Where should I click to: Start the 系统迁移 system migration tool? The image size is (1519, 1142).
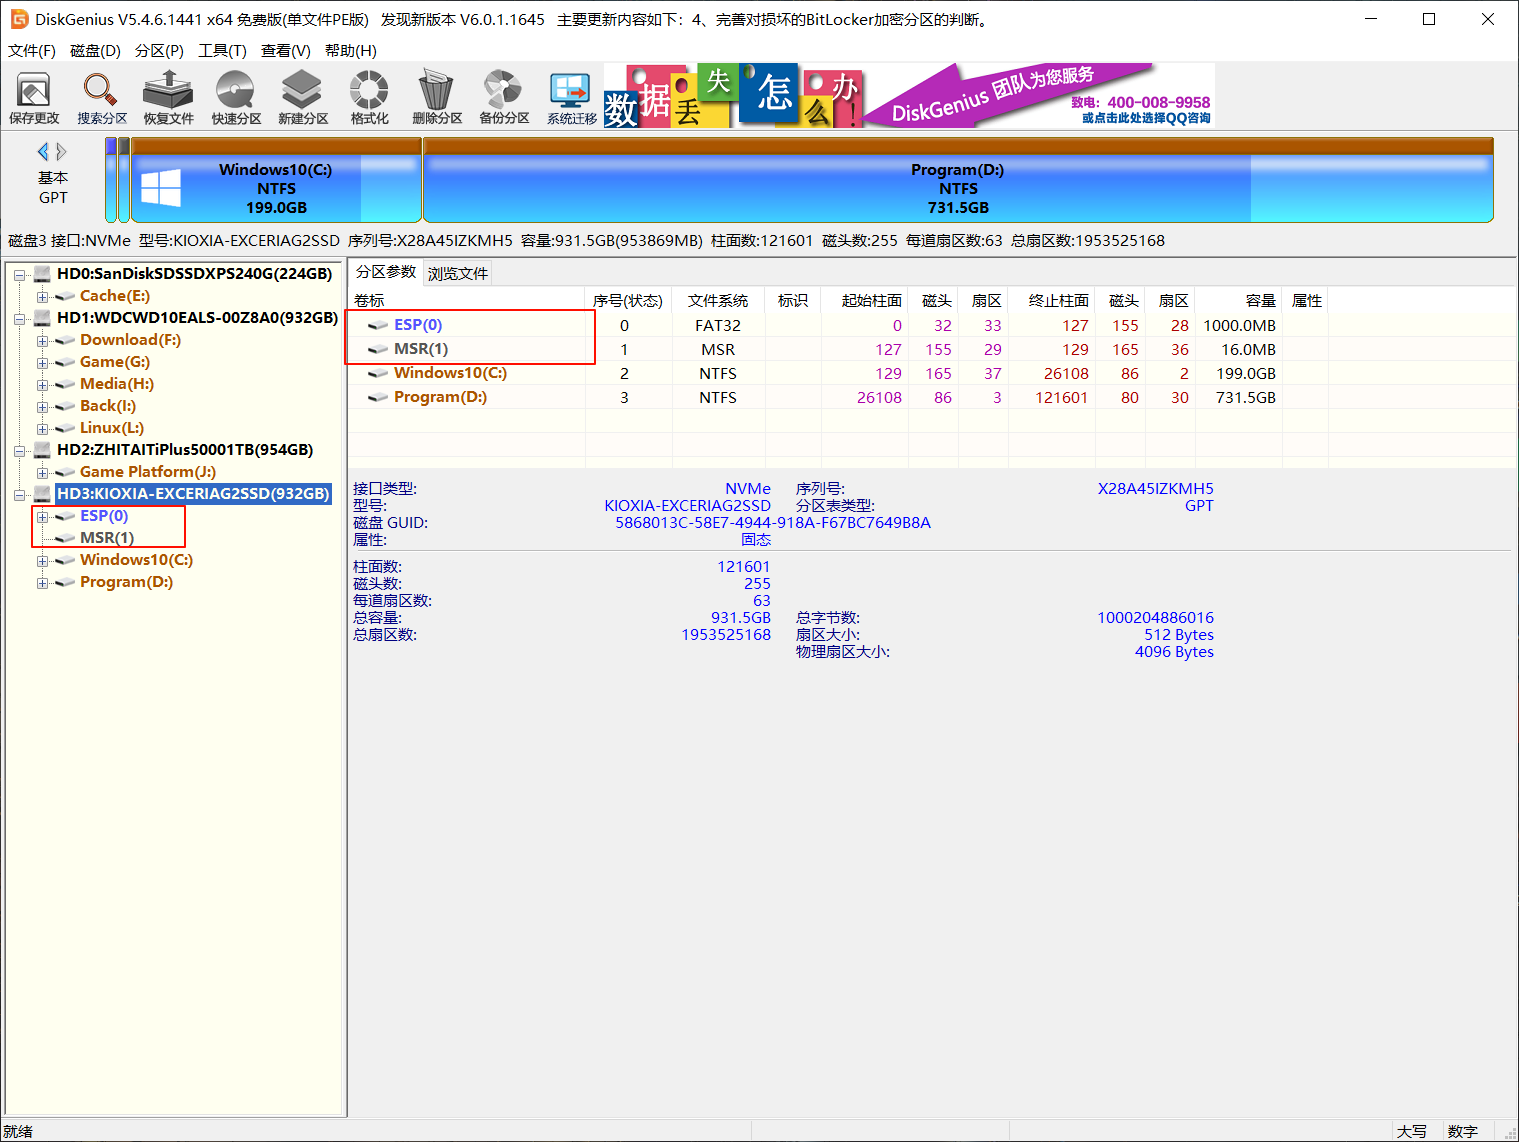coord(571,98)
